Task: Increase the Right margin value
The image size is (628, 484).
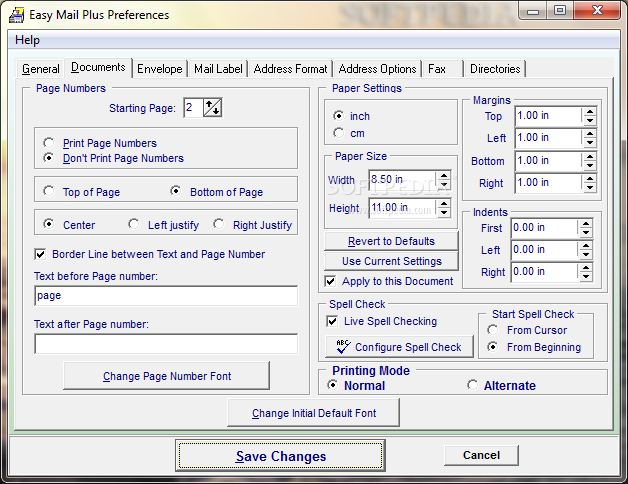Action: coord(589,179)
